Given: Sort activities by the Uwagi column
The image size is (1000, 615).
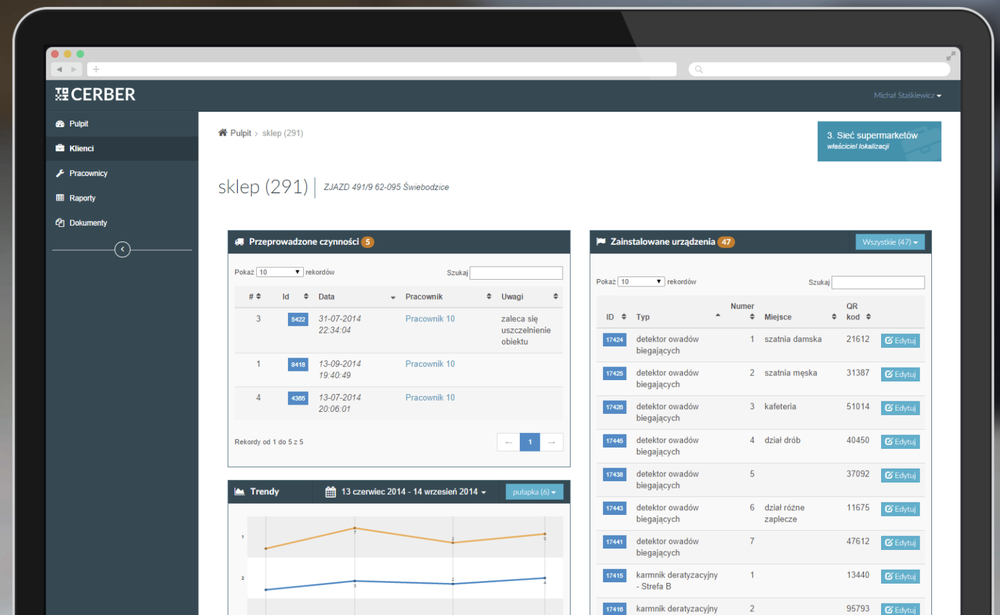Looking at the screenshot, I should tap(529, 297).
